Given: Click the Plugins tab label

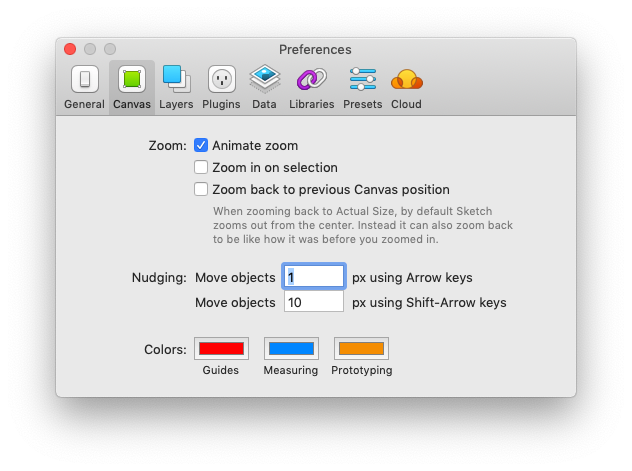Looking at the screenshot, I should (221, 104).
